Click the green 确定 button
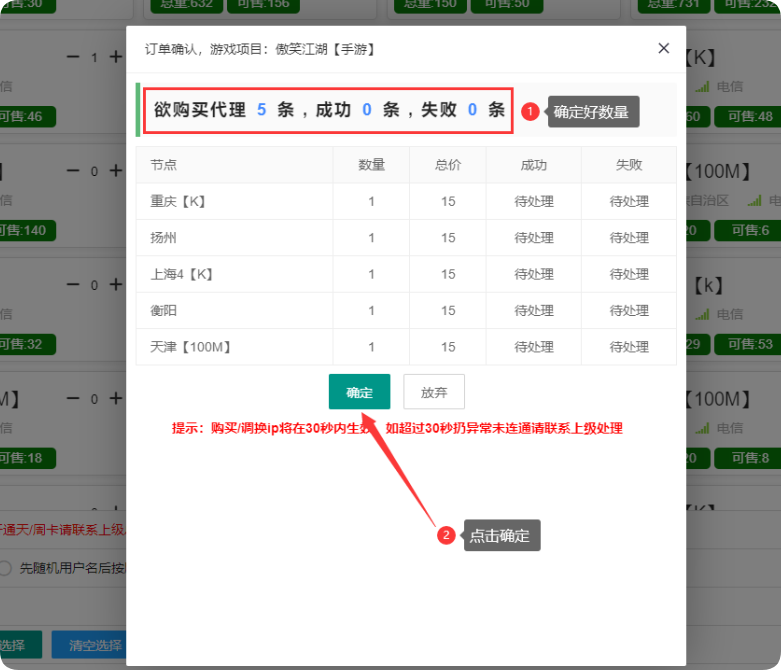Viewport: 781px width, 670px height. 359,392
